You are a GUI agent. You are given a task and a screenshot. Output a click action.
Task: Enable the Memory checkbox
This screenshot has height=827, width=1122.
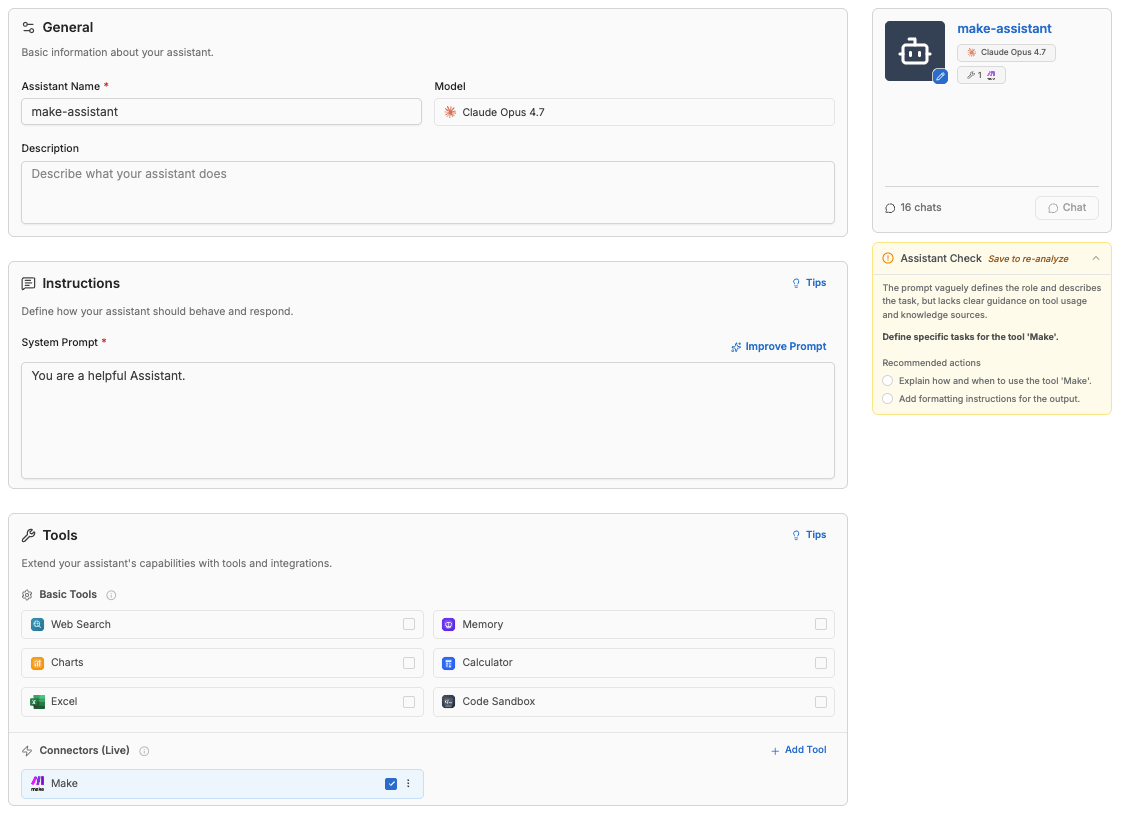coord(821,624)
